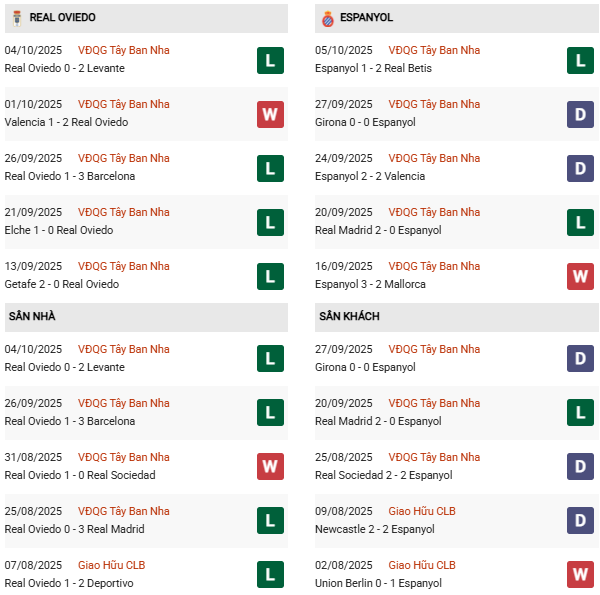
Task: Click the L badge beside Real Oviedo 1 - 3 Barcelona in the top list
Action: click(x=270, y=168)
